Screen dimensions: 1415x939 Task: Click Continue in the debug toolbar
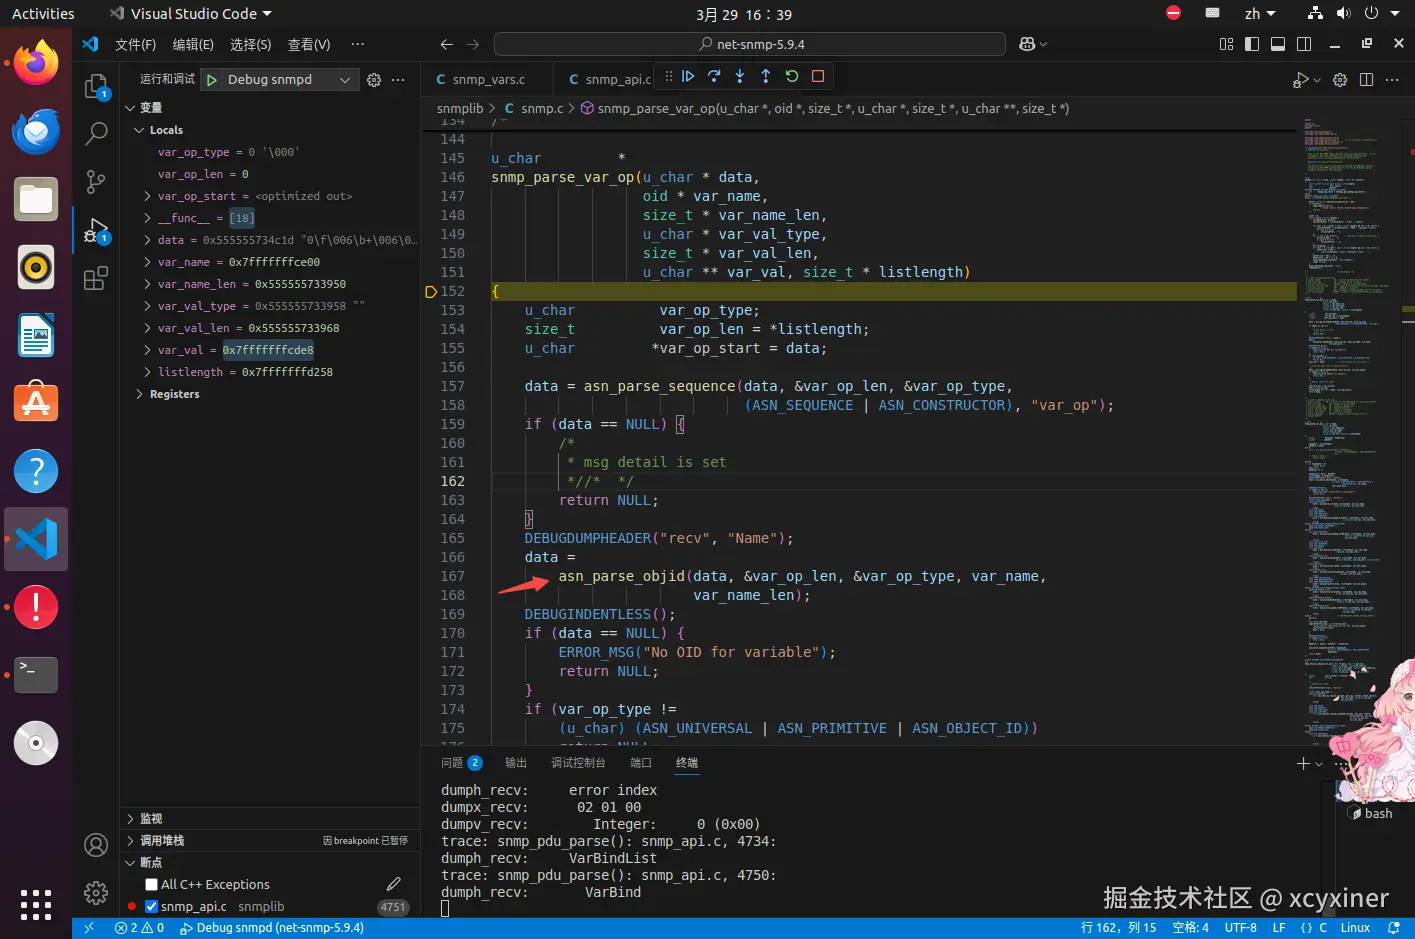pyautogui.click(x=688, y=76)
